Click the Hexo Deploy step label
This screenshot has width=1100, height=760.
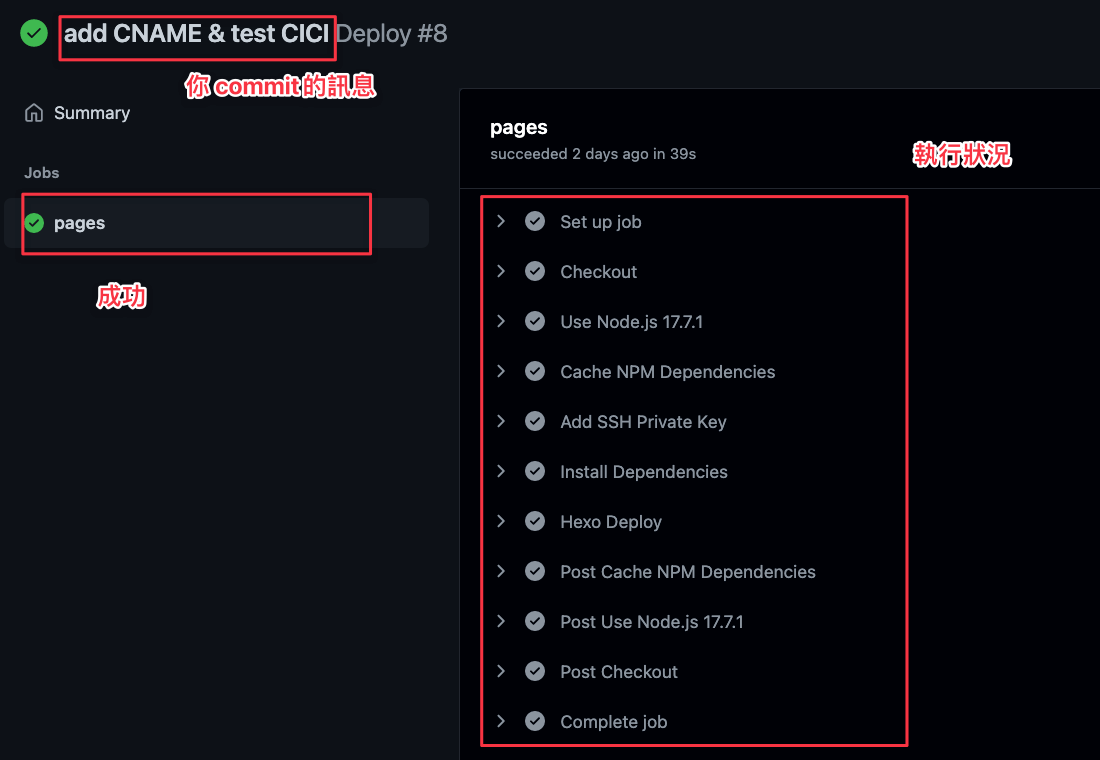(x=611, y=522)
